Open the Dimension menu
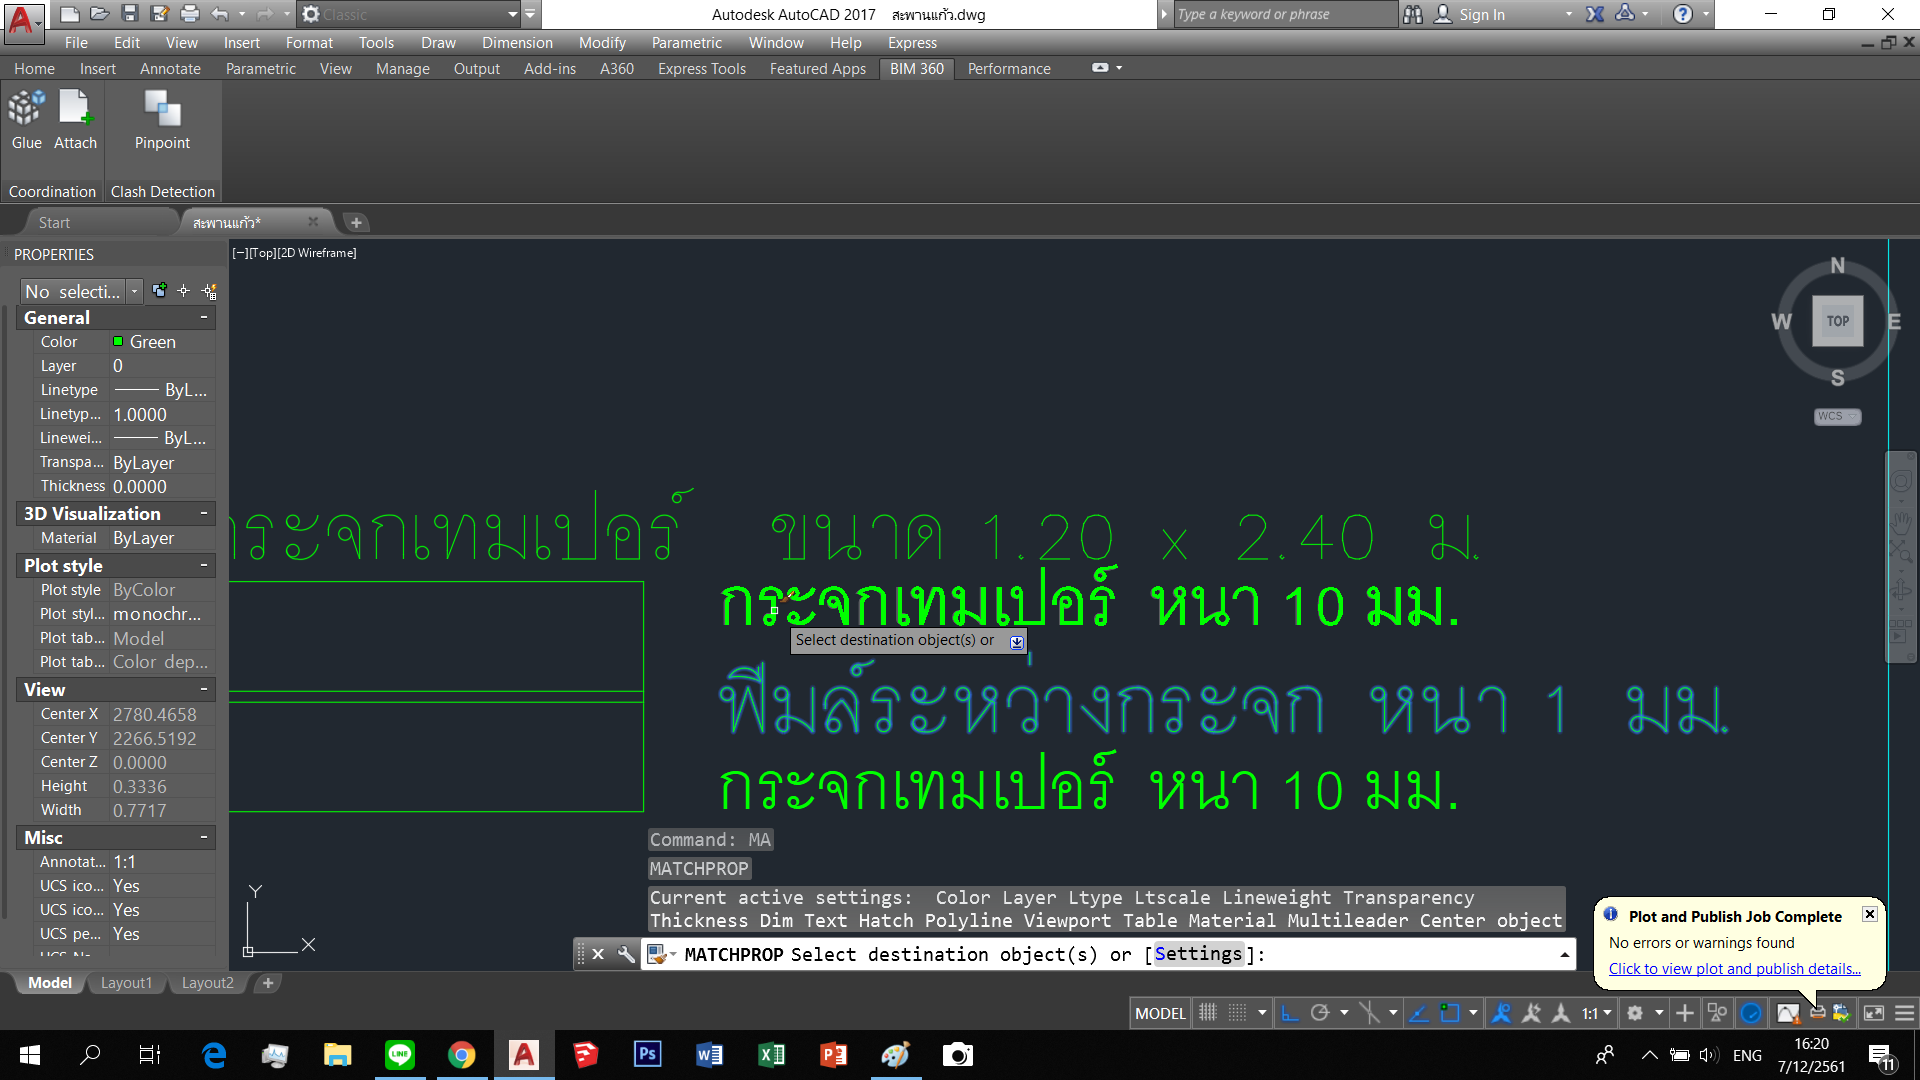The image size is (1920, 1080). coord(516,43)
